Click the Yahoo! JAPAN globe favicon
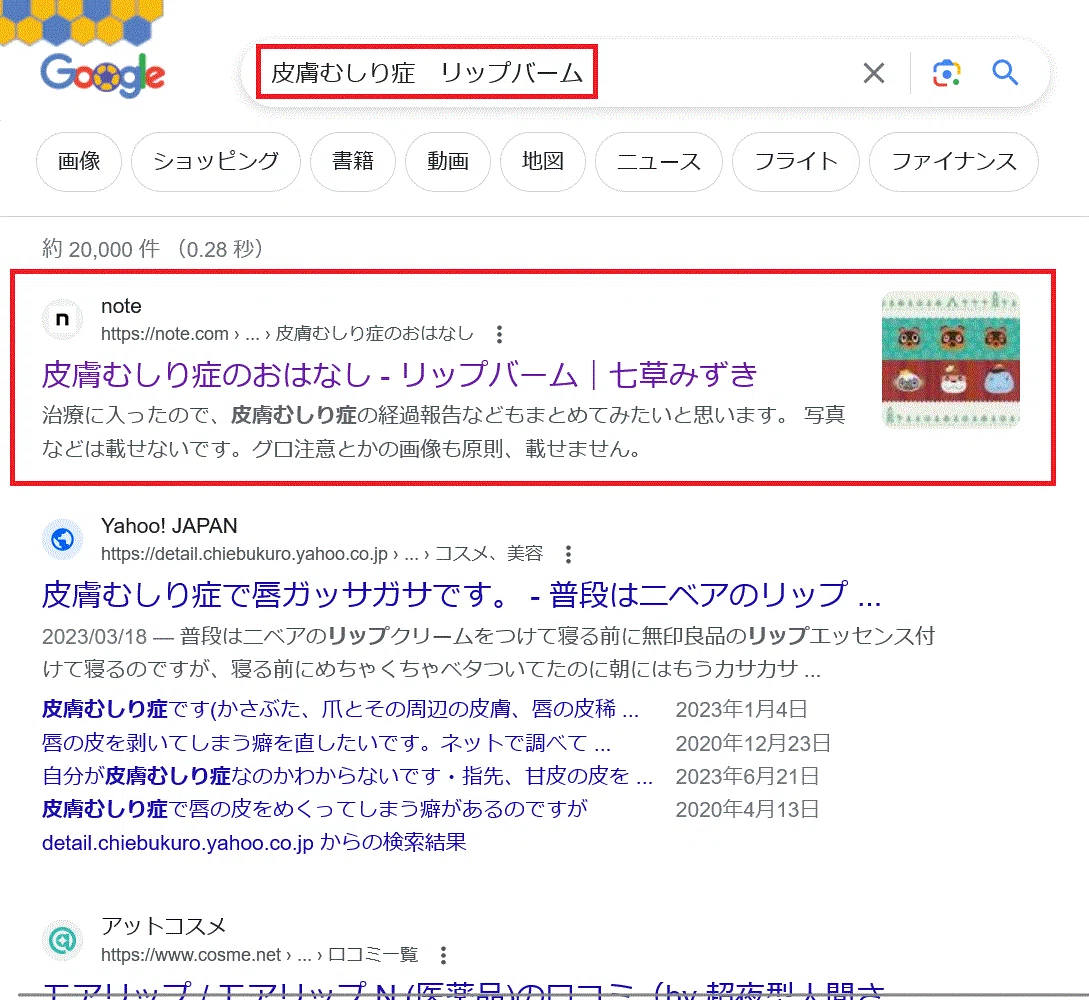The width and height of the screenshot is (1089, 1000). 63,540
